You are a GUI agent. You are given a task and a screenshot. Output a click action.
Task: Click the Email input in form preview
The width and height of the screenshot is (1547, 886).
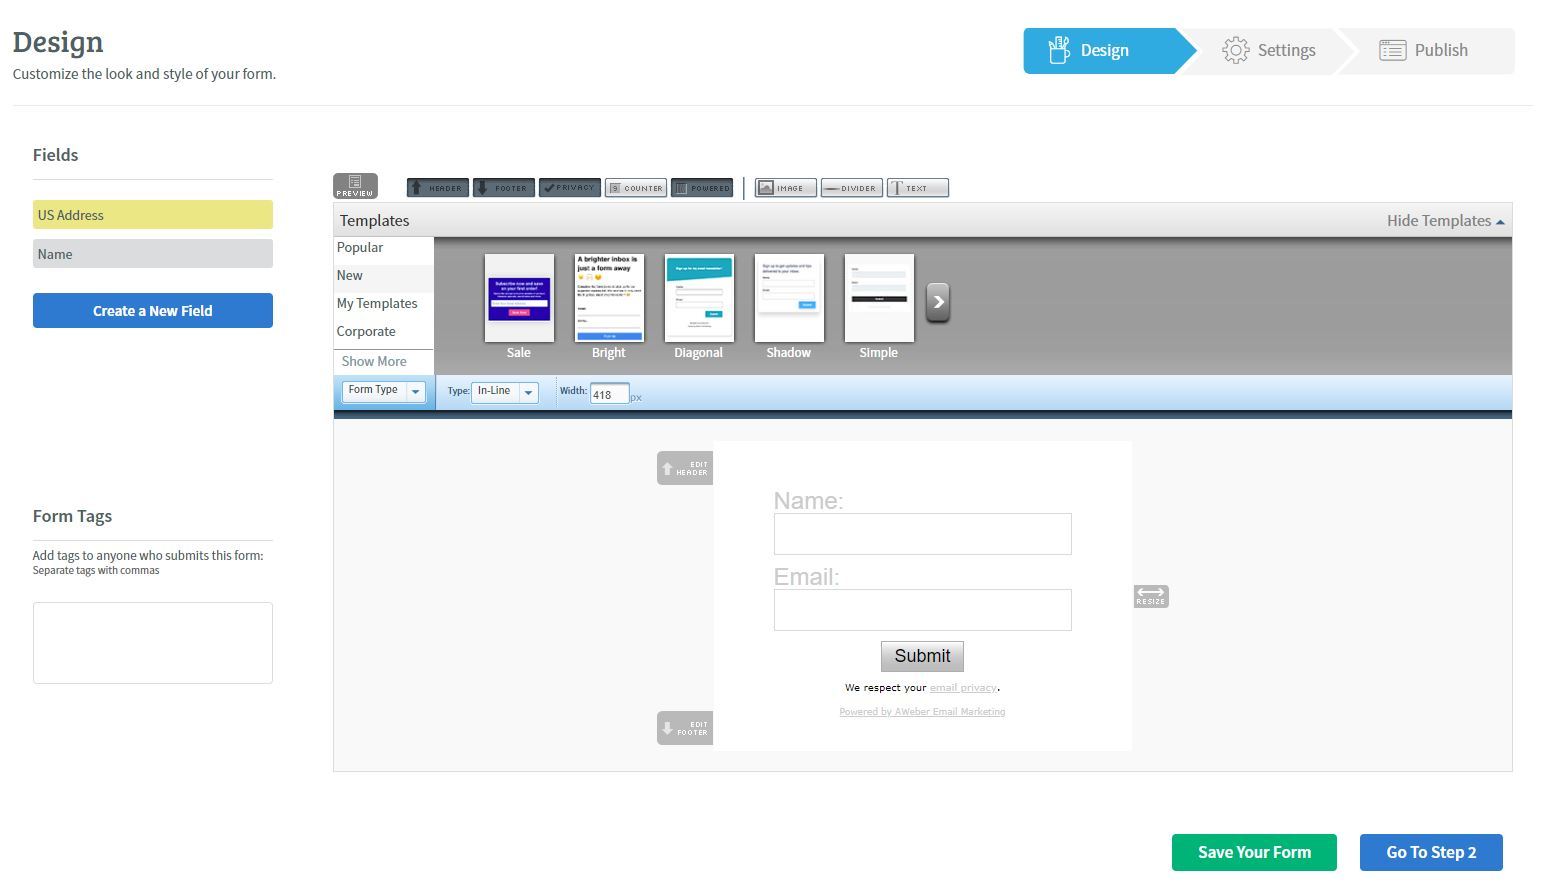(x=922, y=610)
